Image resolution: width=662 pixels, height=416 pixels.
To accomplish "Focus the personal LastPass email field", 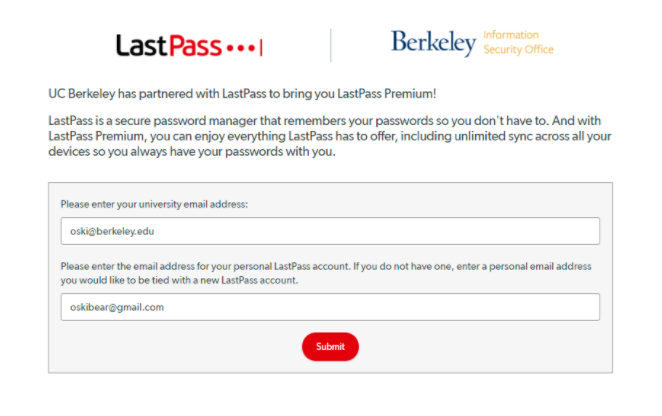I will (x=330, y=307).
